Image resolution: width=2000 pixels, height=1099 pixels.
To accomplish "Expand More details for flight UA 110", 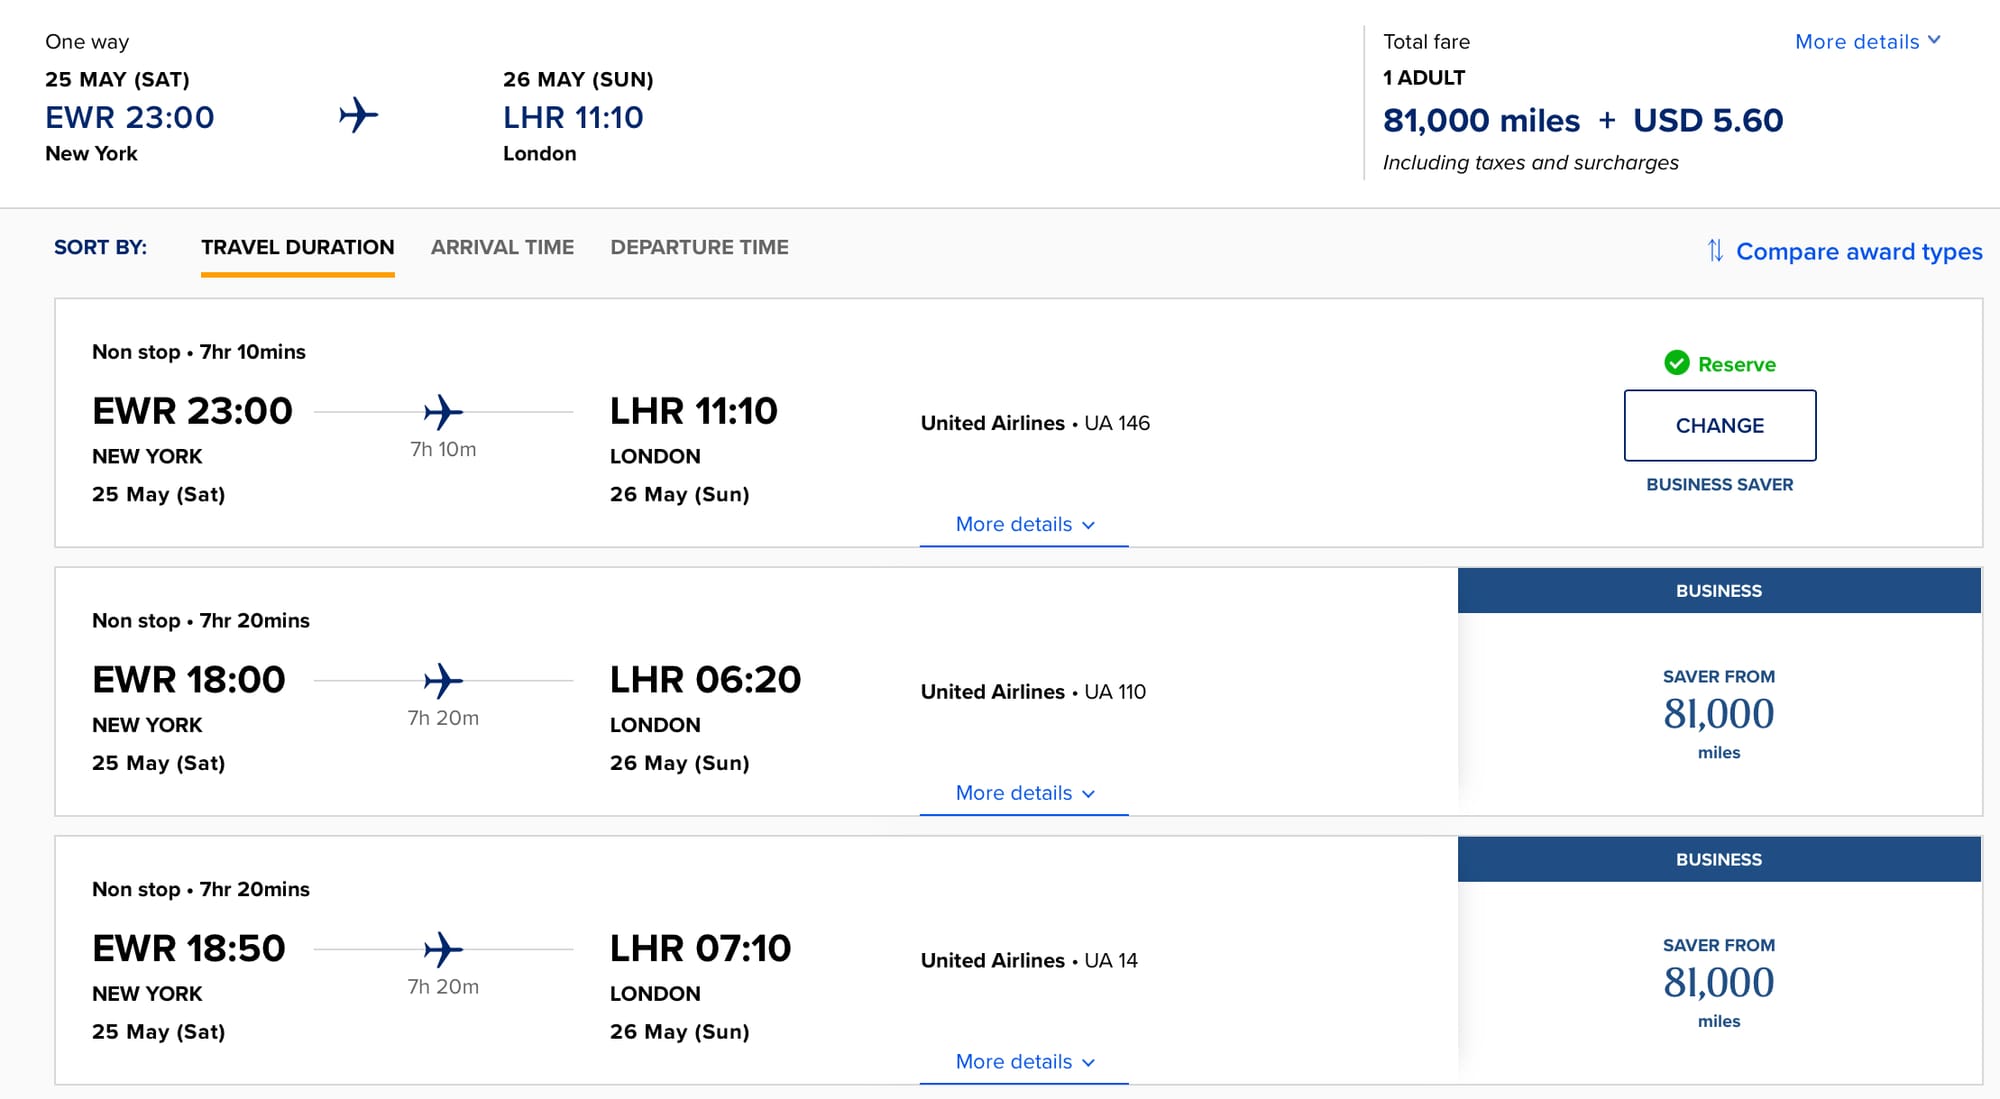I will [x=1024, y=793].
